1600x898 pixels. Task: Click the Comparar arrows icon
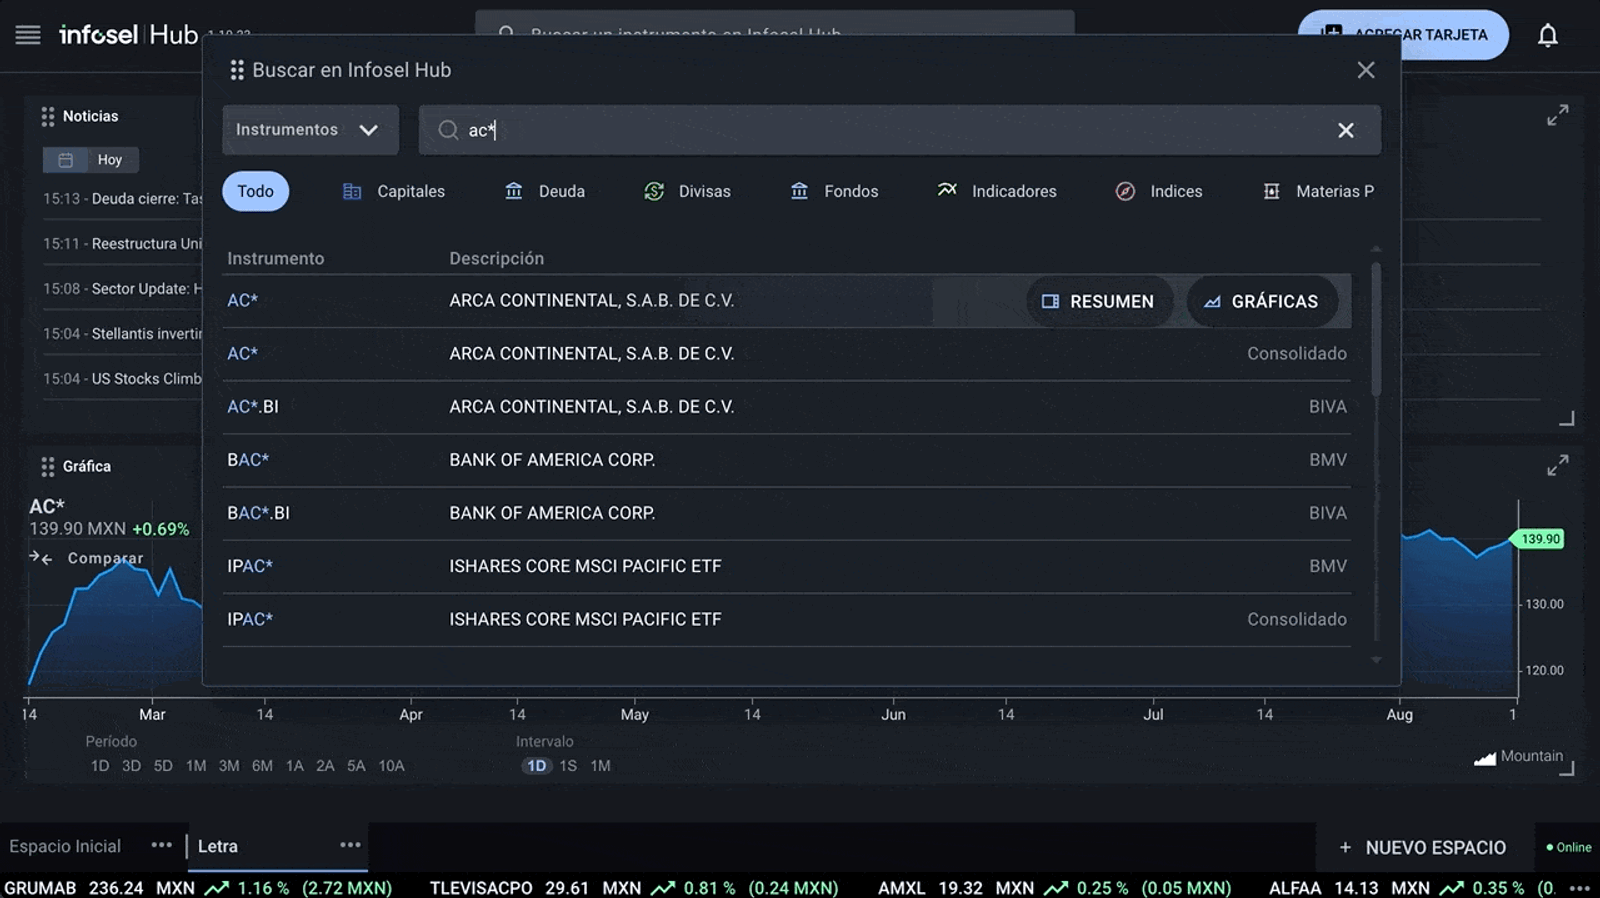[x=41, y=558]
